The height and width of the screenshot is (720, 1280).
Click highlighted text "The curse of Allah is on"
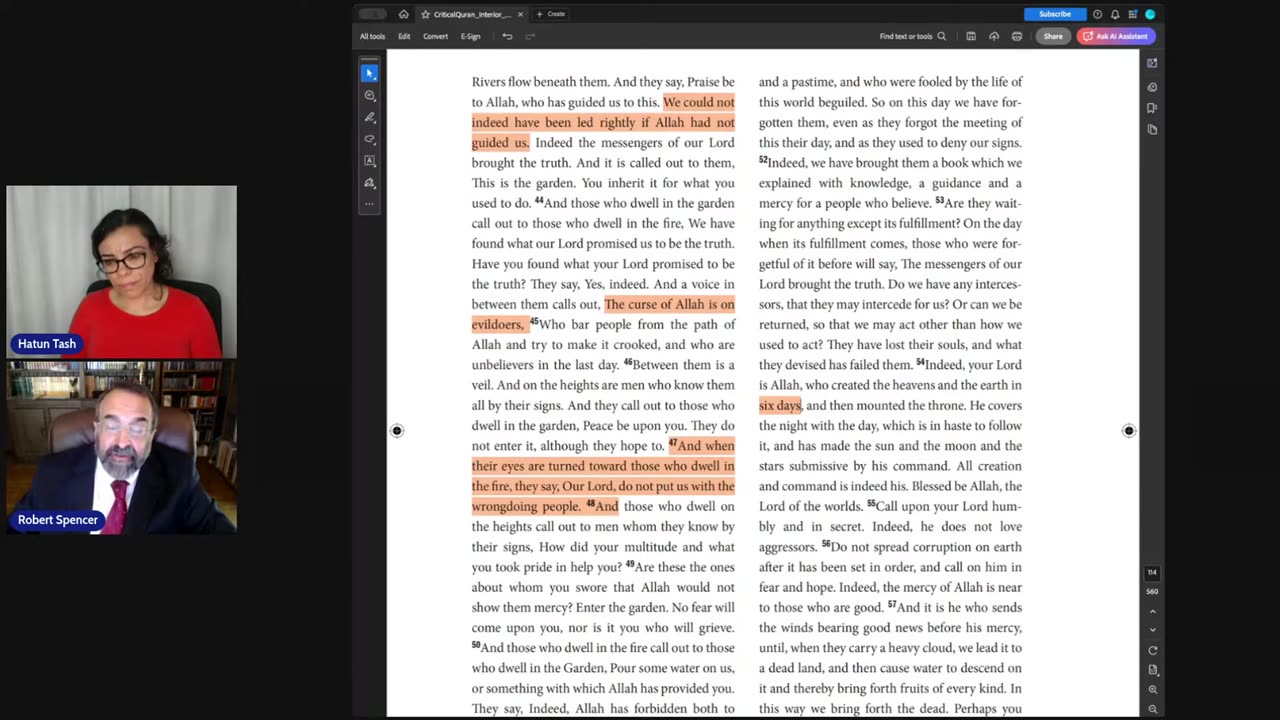coord(669,304)
